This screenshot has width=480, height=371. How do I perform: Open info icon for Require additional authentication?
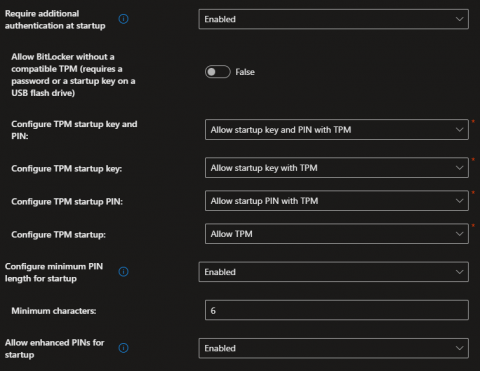[123, 19]
